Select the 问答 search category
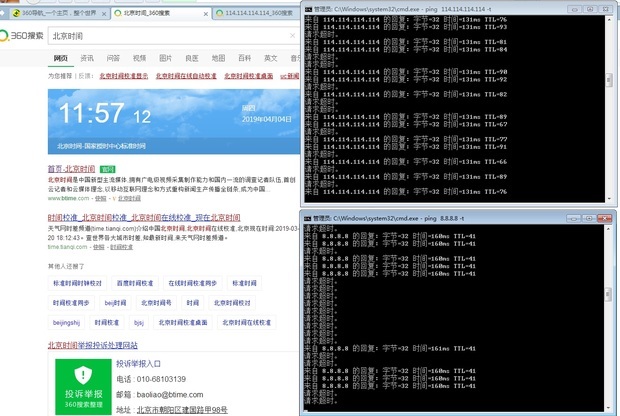Screen dimensions: 620x416 tap(113, 58)
